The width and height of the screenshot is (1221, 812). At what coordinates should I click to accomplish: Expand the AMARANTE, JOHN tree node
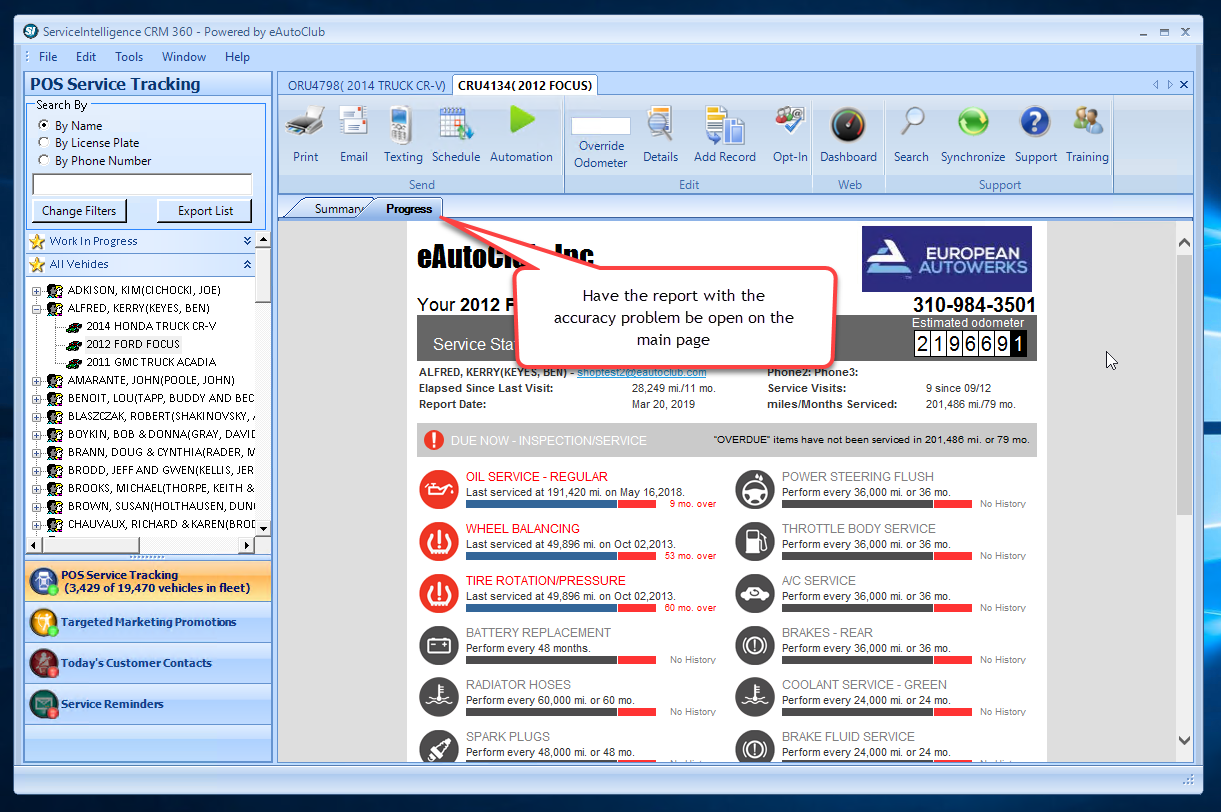[x=37, y=381]
